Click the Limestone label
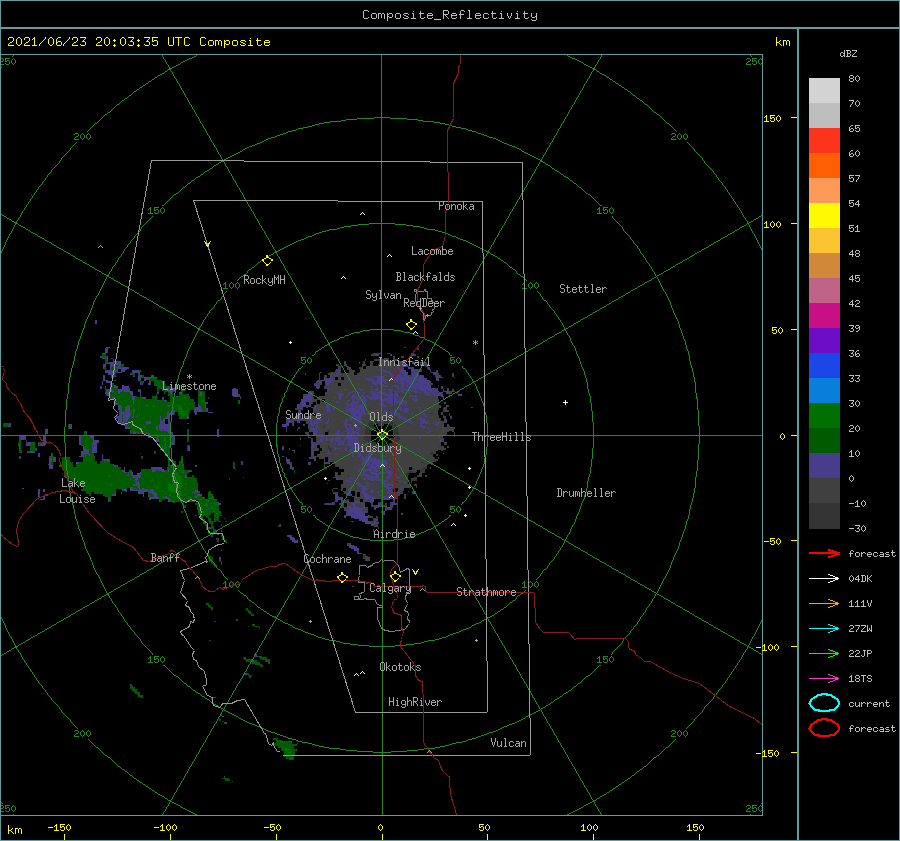The image size is (900, 841). click(x=189, y=386)
